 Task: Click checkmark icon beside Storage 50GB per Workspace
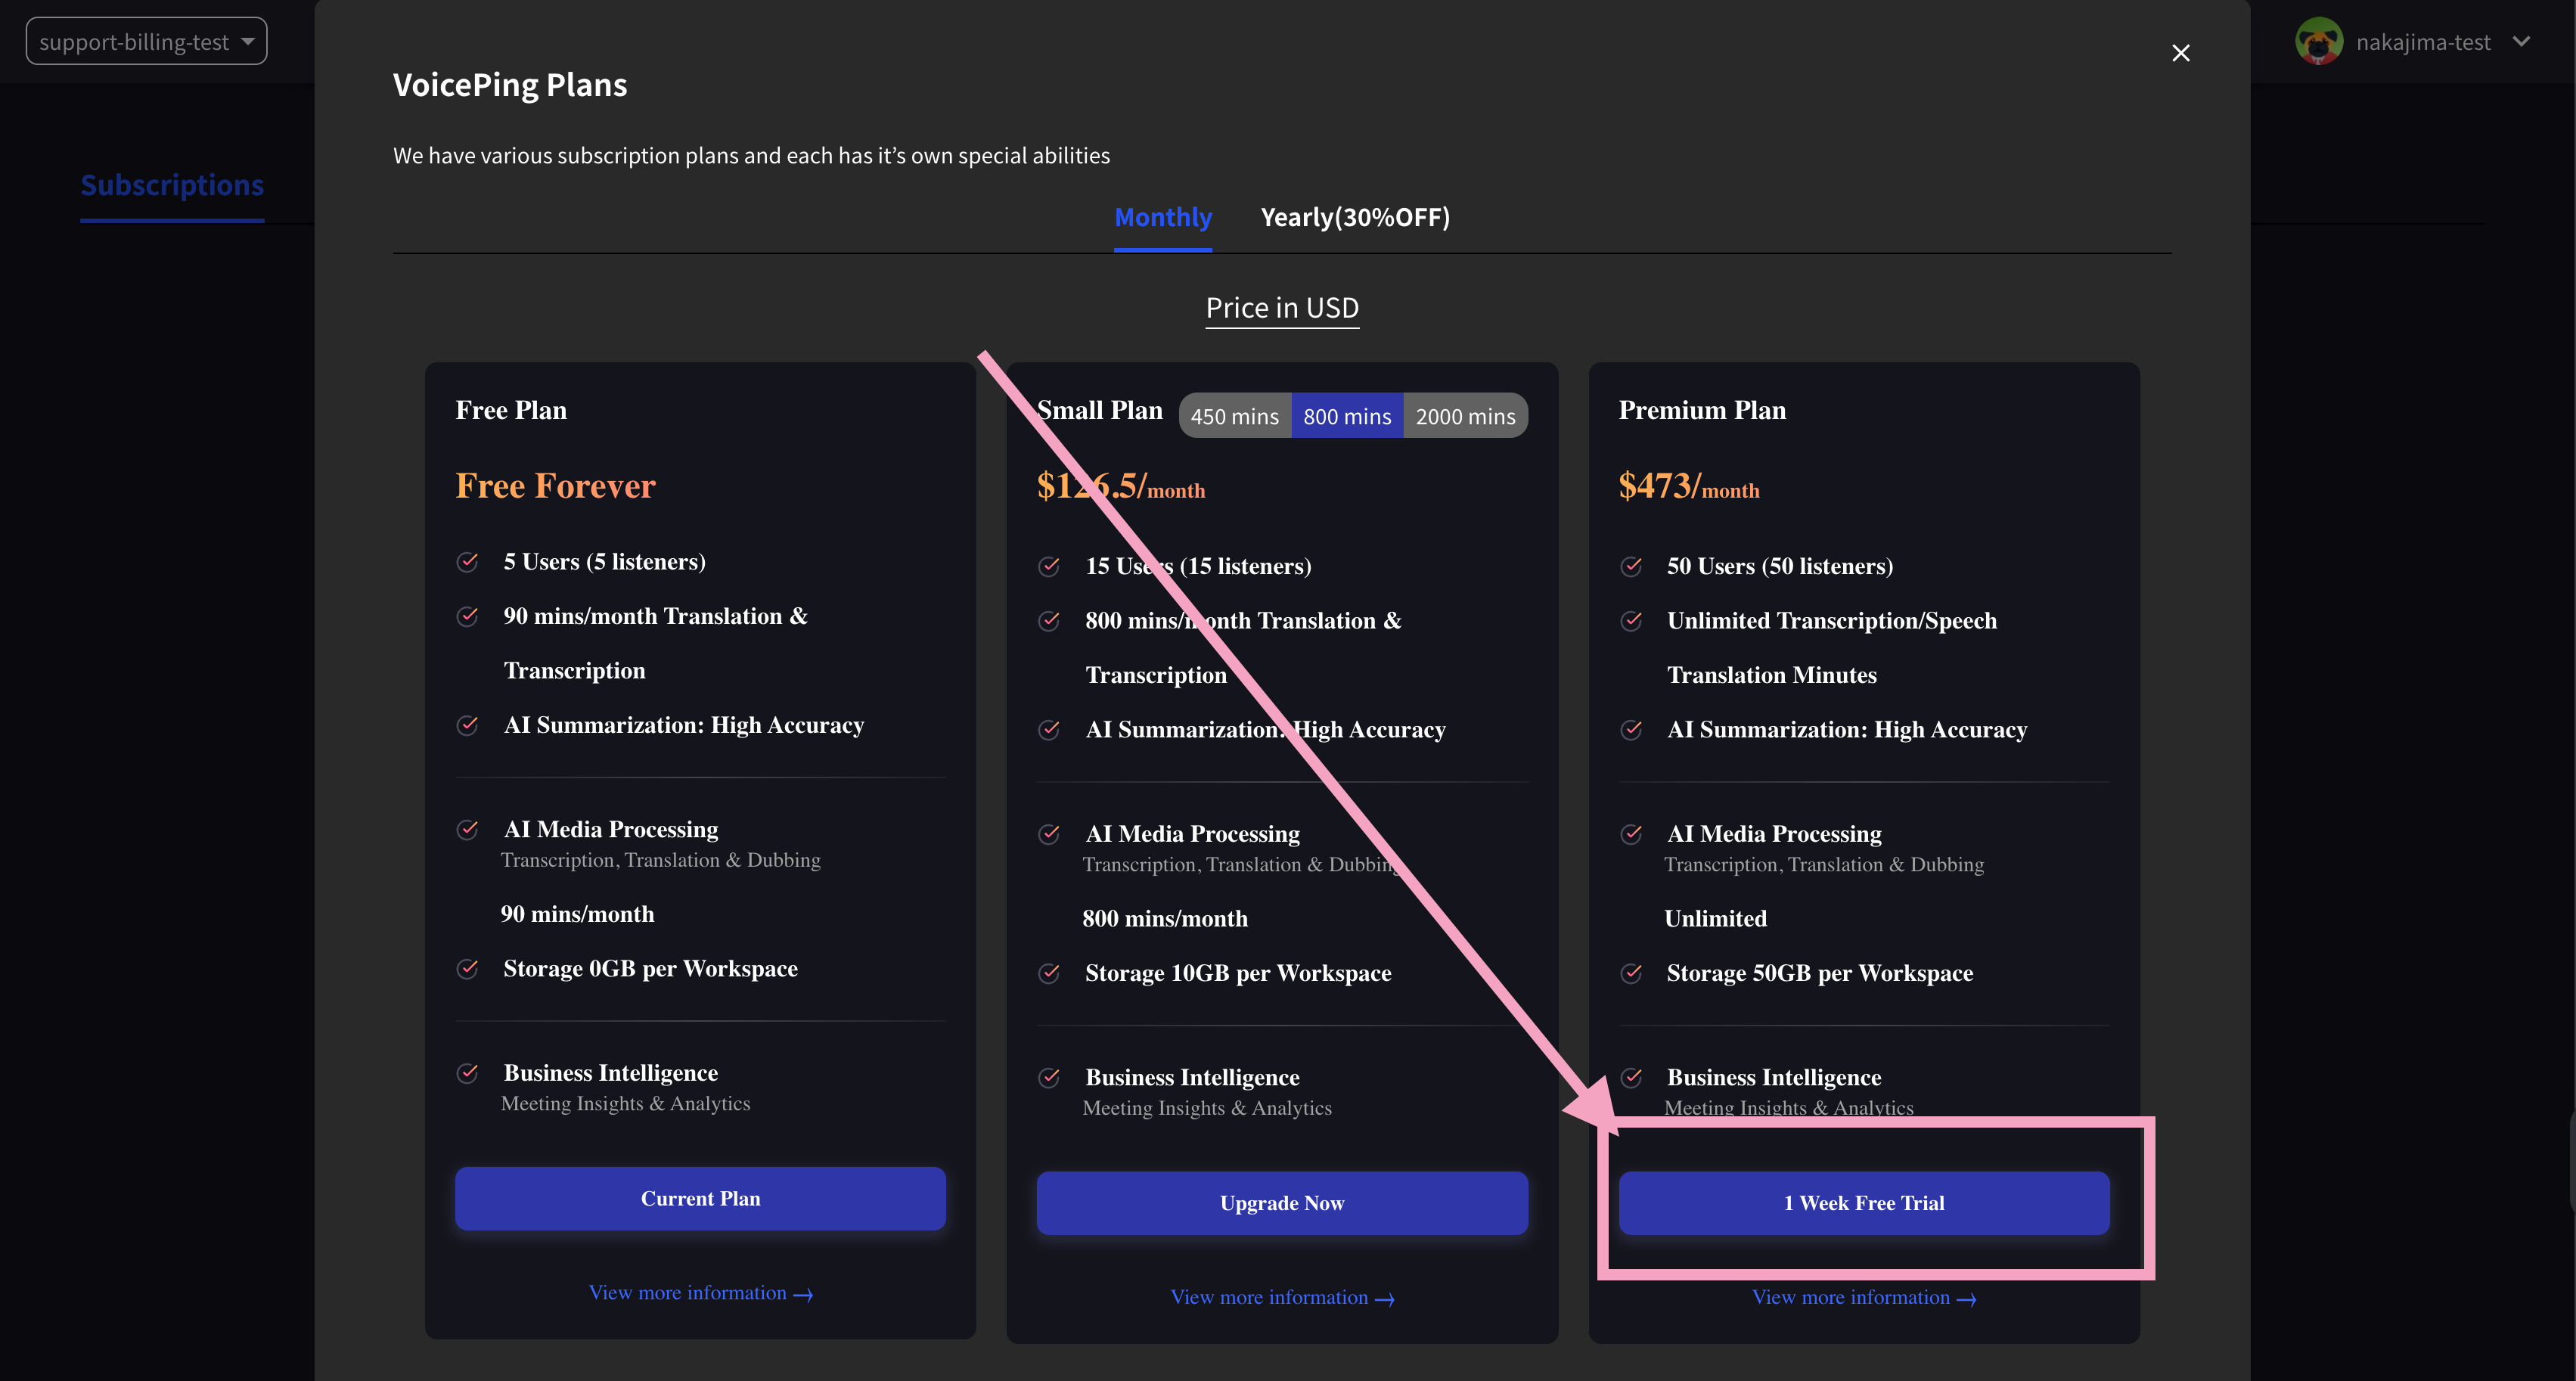[1631, 973]
